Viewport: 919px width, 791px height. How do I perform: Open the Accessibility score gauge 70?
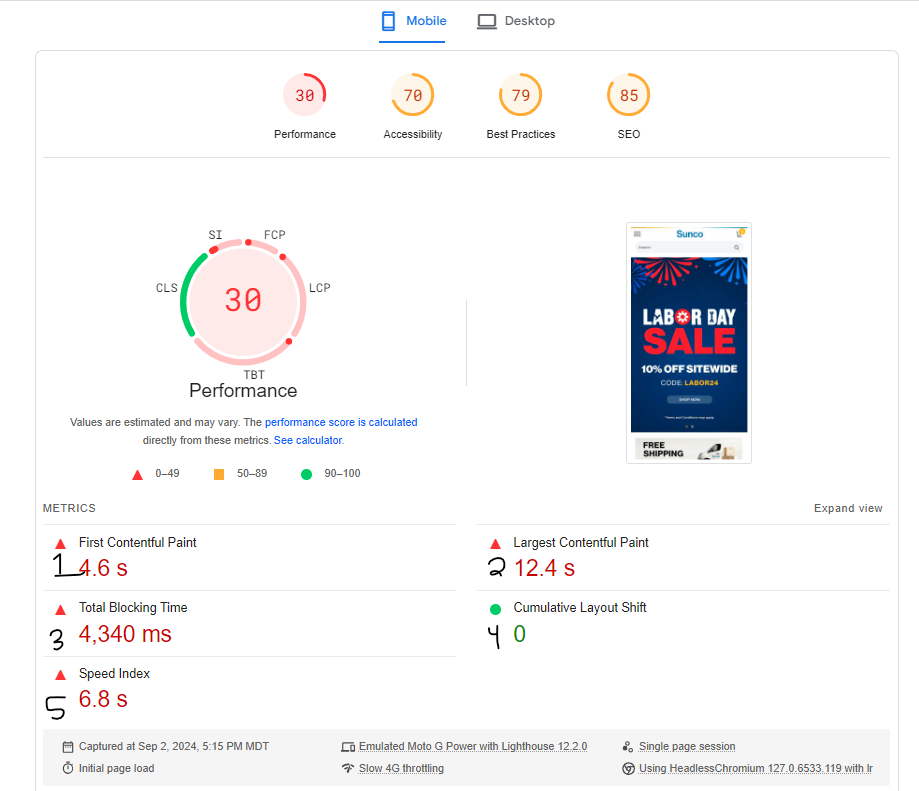click(413, 95)
